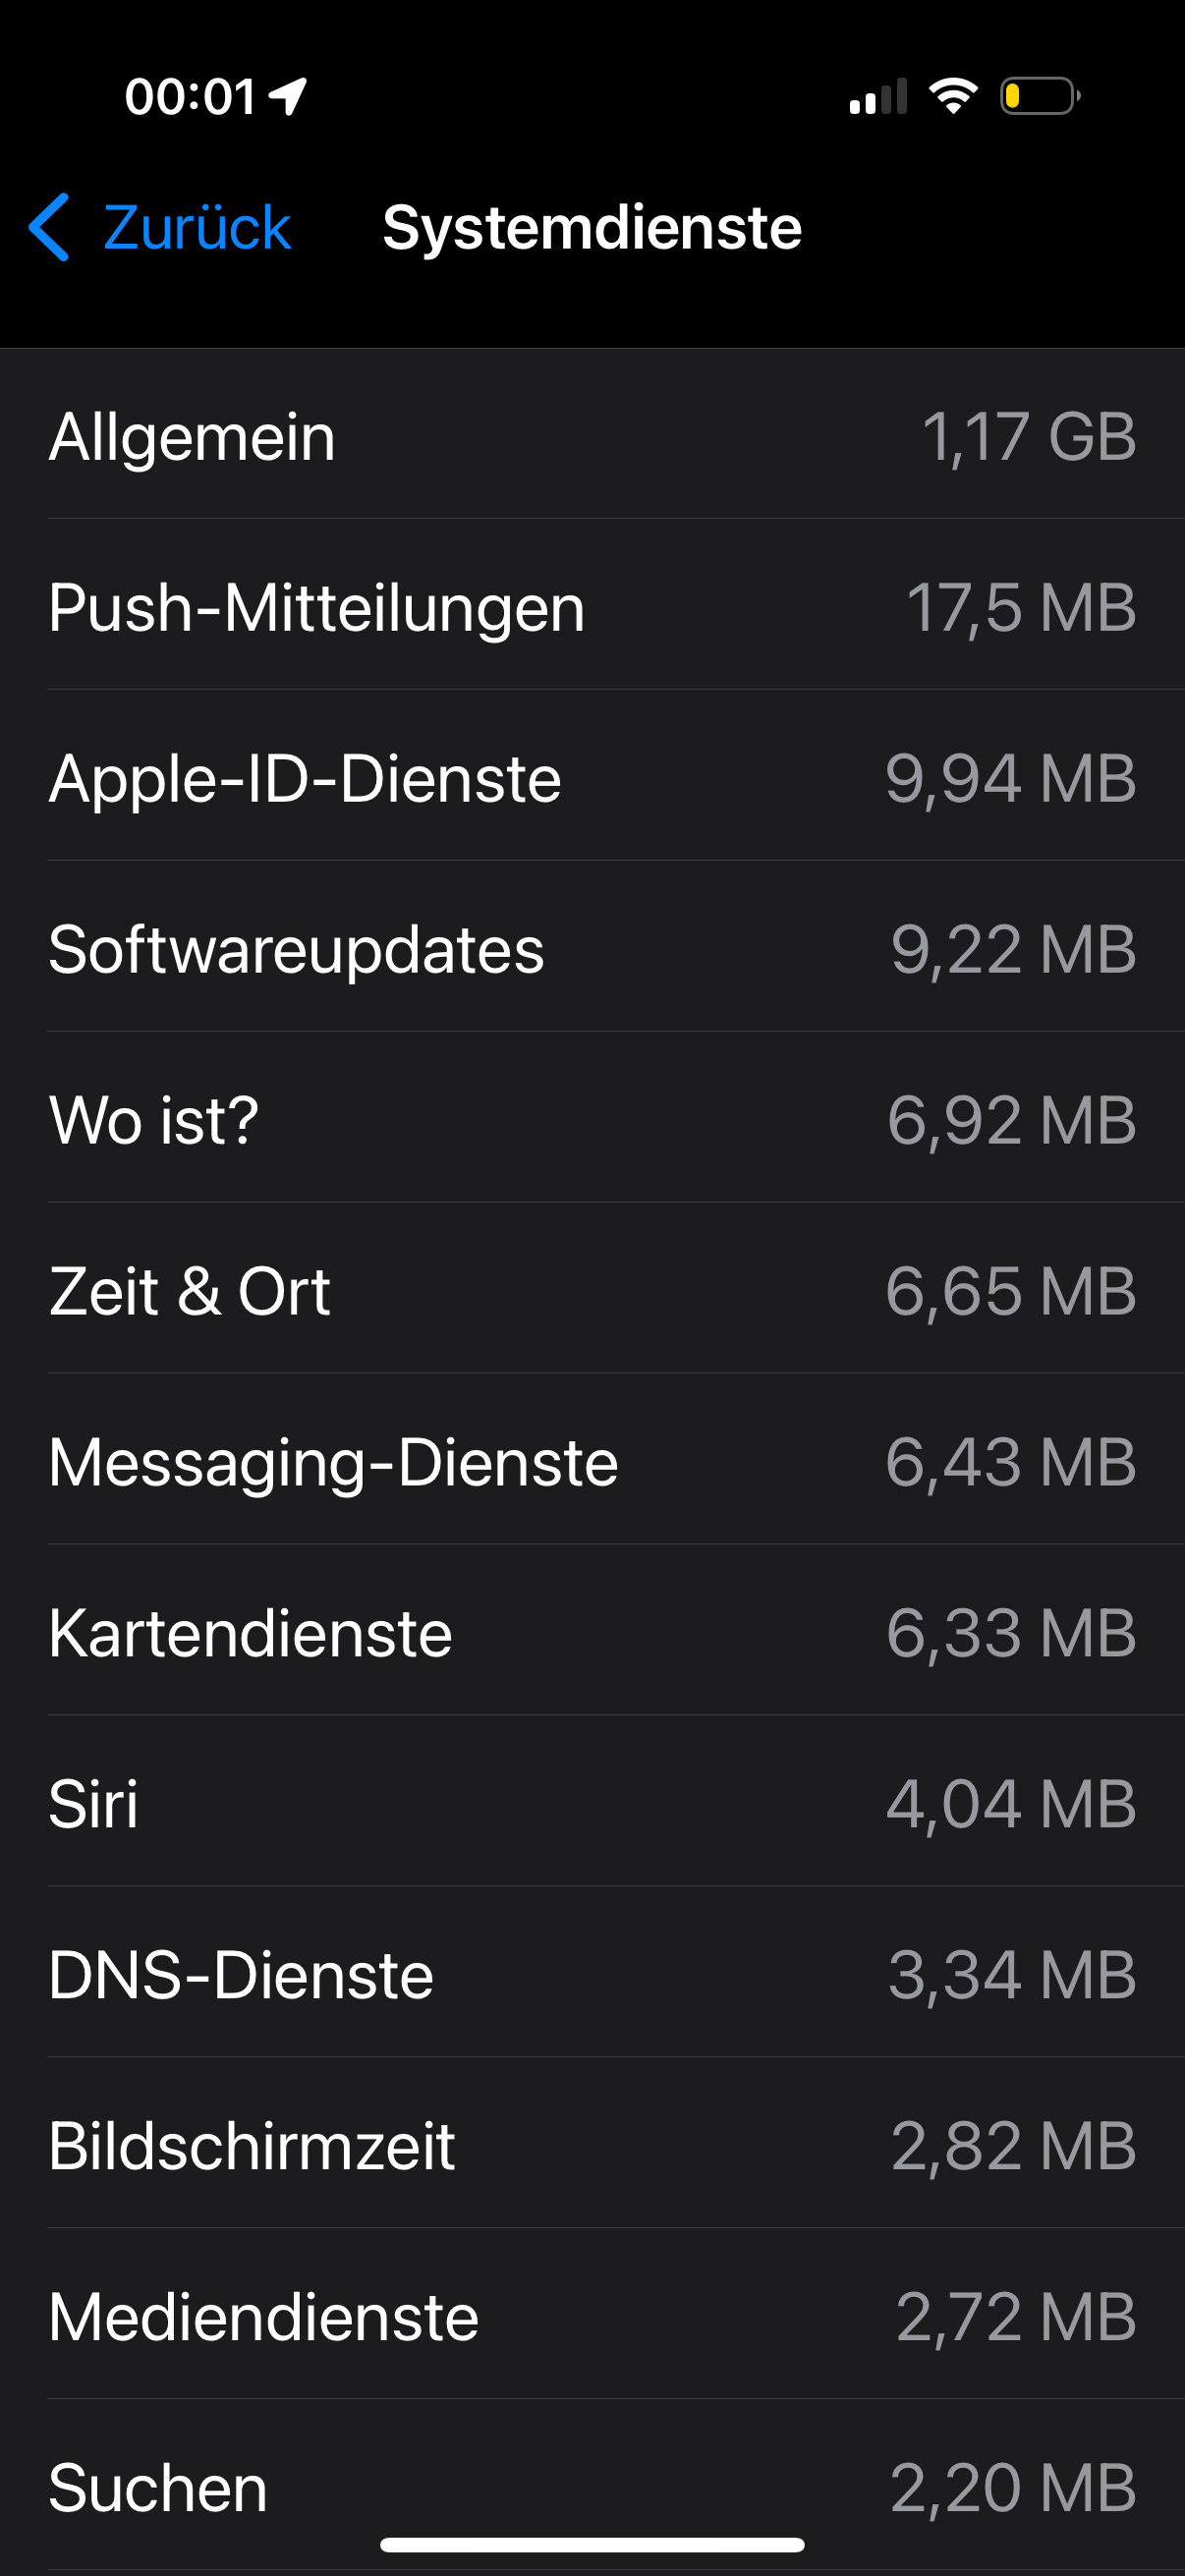This screenshot has width=1185, height=2576.
Task: Tap the battery indicator icon
Action: [x=1039, y=96]
